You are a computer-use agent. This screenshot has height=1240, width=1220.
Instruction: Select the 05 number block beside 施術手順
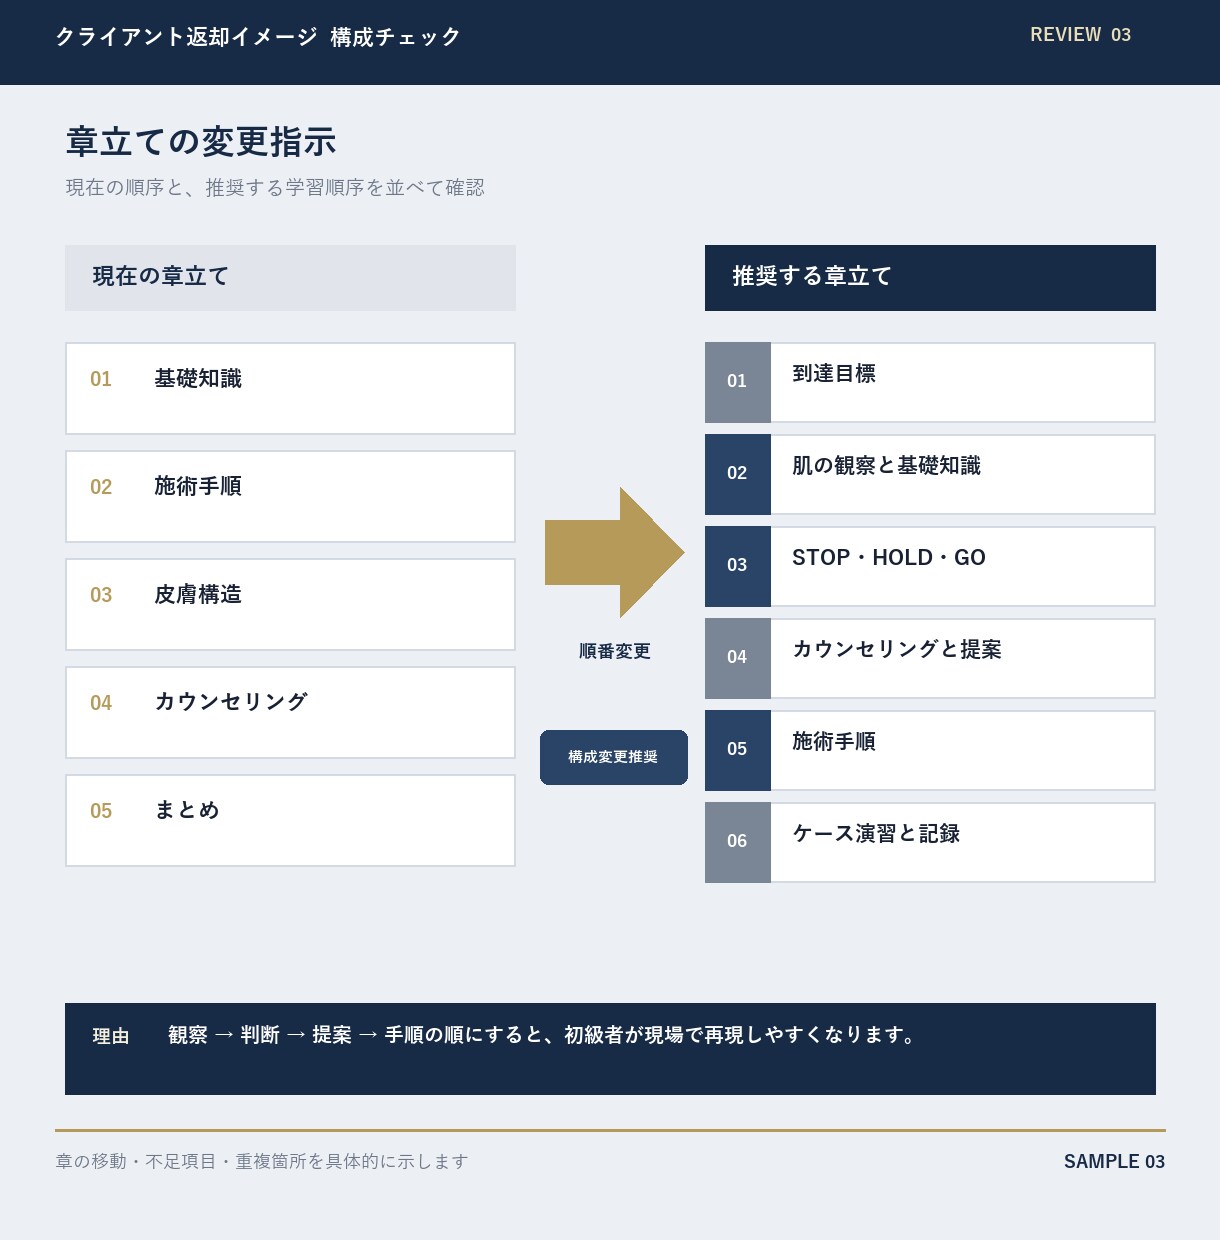coord(738,750)
